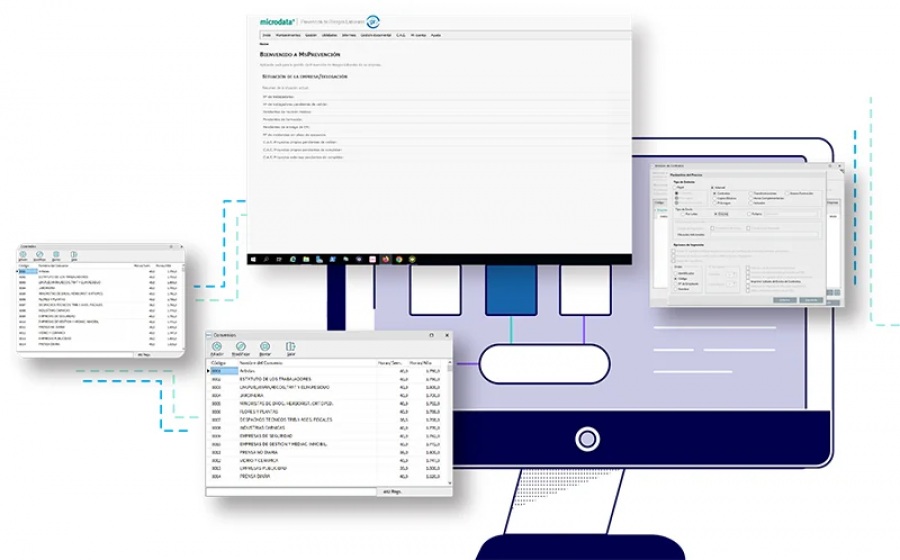Select the Código radio button under Orden
Screen dimensions: 900x560
coord(676,278)
